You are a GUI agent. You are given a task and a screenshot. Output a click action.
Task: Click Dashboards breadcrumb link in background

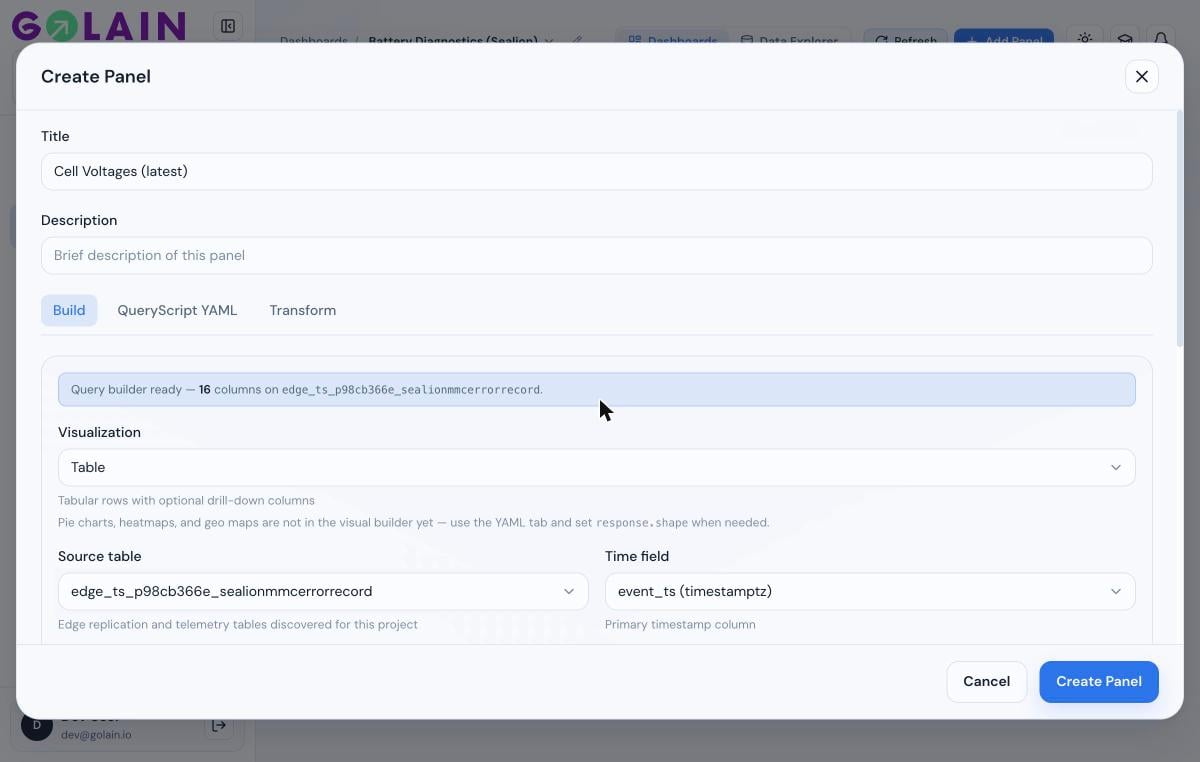(313, 41)
